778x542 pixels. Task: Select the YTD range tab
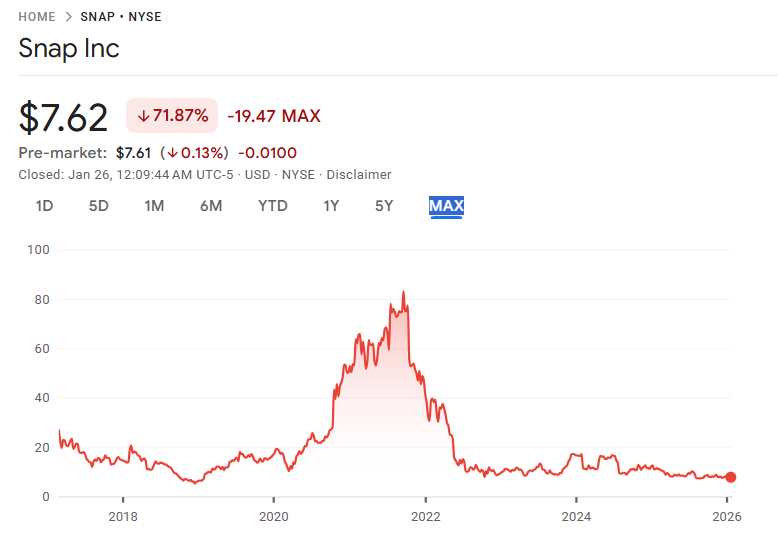pos(273,206)
